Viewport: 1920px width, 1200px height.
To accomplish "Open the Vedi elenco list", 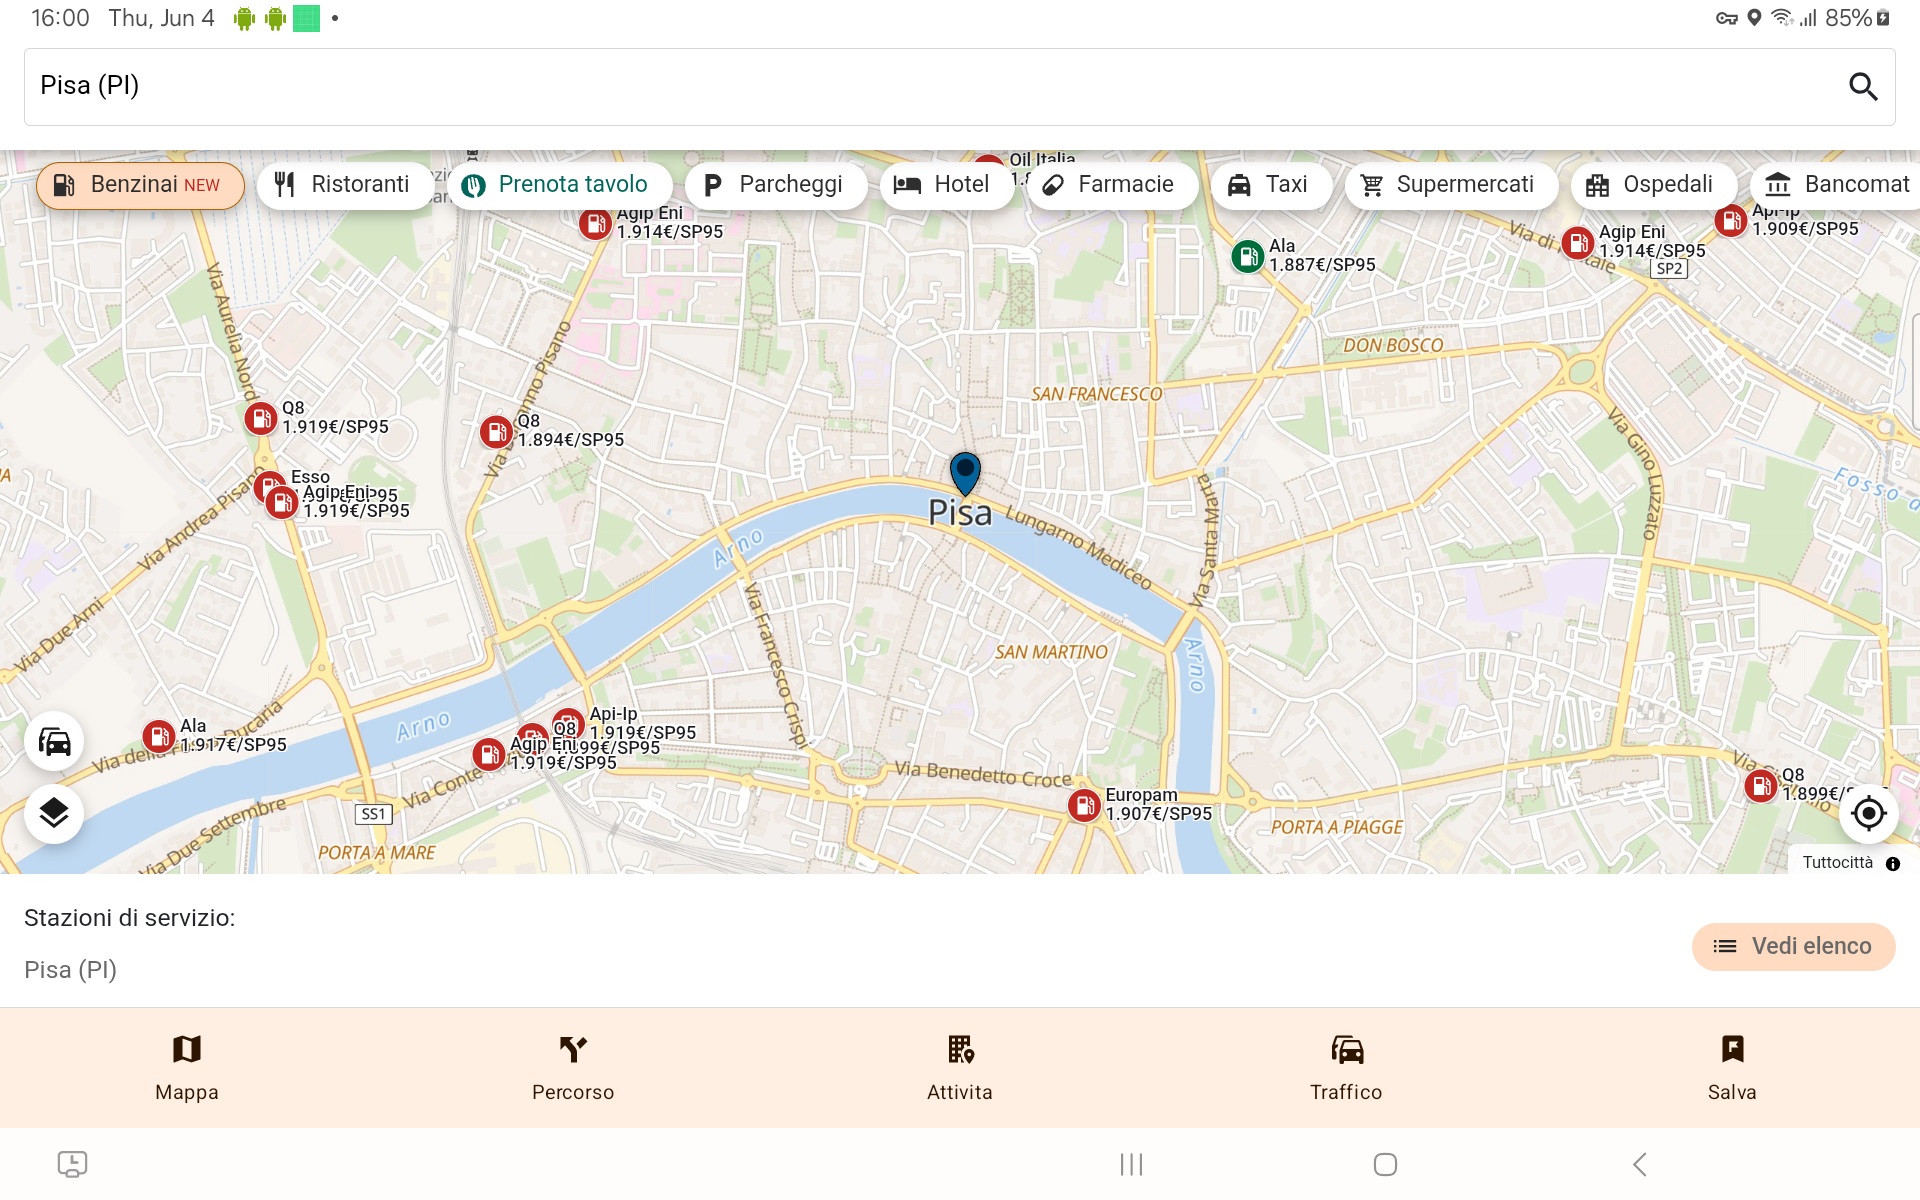I will pyautogui.click(x=1793, y=946).
